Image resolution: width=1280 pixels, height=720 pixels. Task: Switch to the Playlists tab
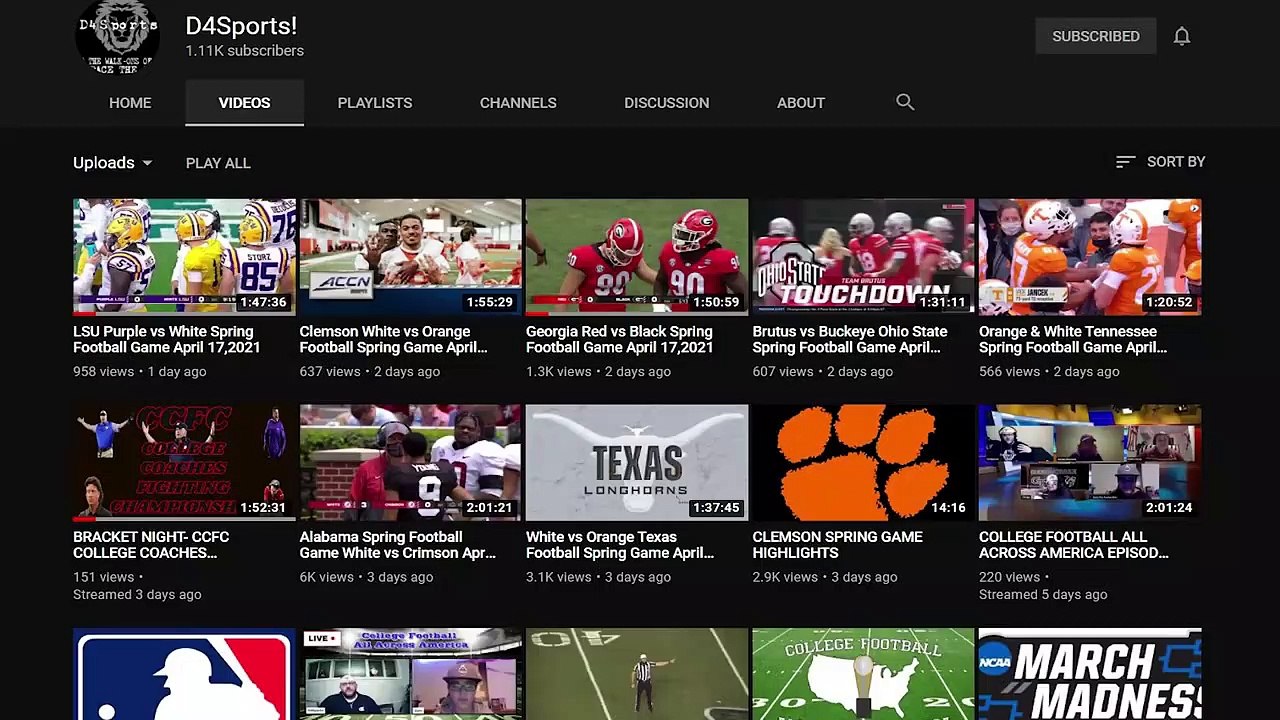[375, 103]
